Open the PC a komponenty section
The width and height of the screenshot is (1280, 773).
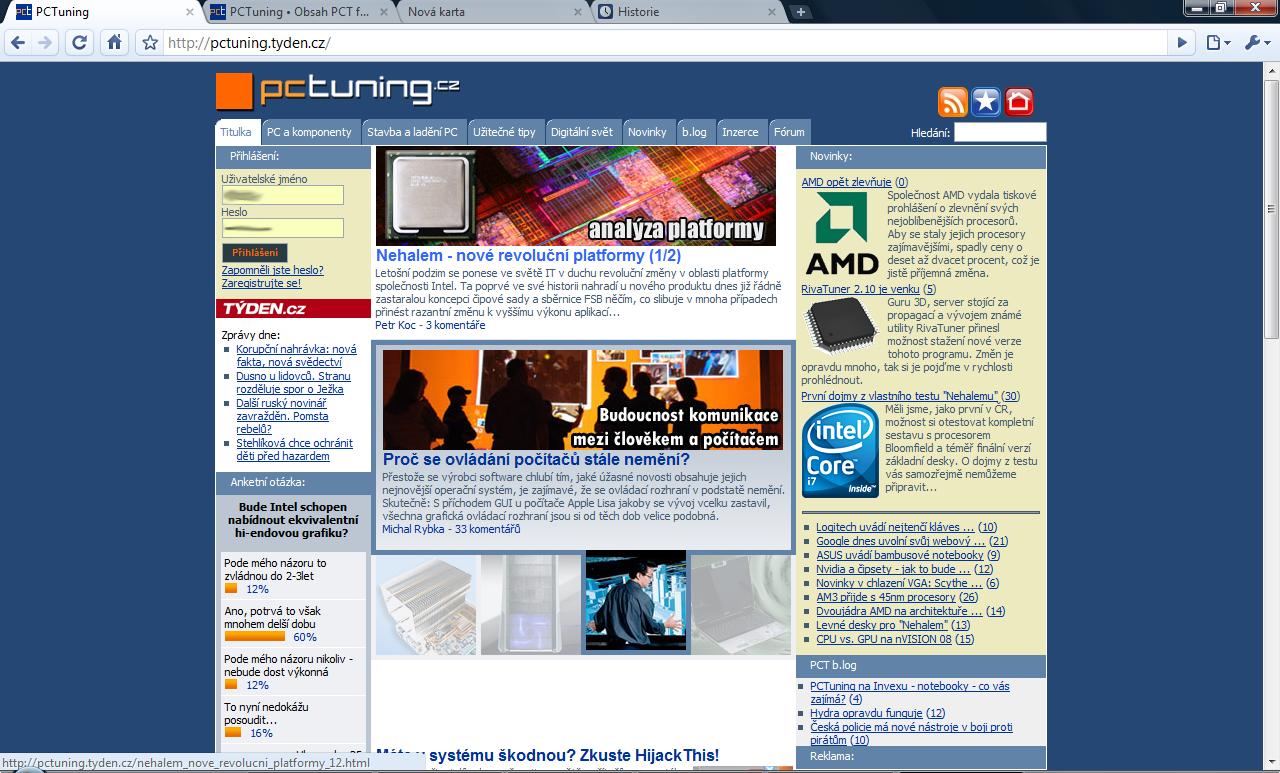310,132
